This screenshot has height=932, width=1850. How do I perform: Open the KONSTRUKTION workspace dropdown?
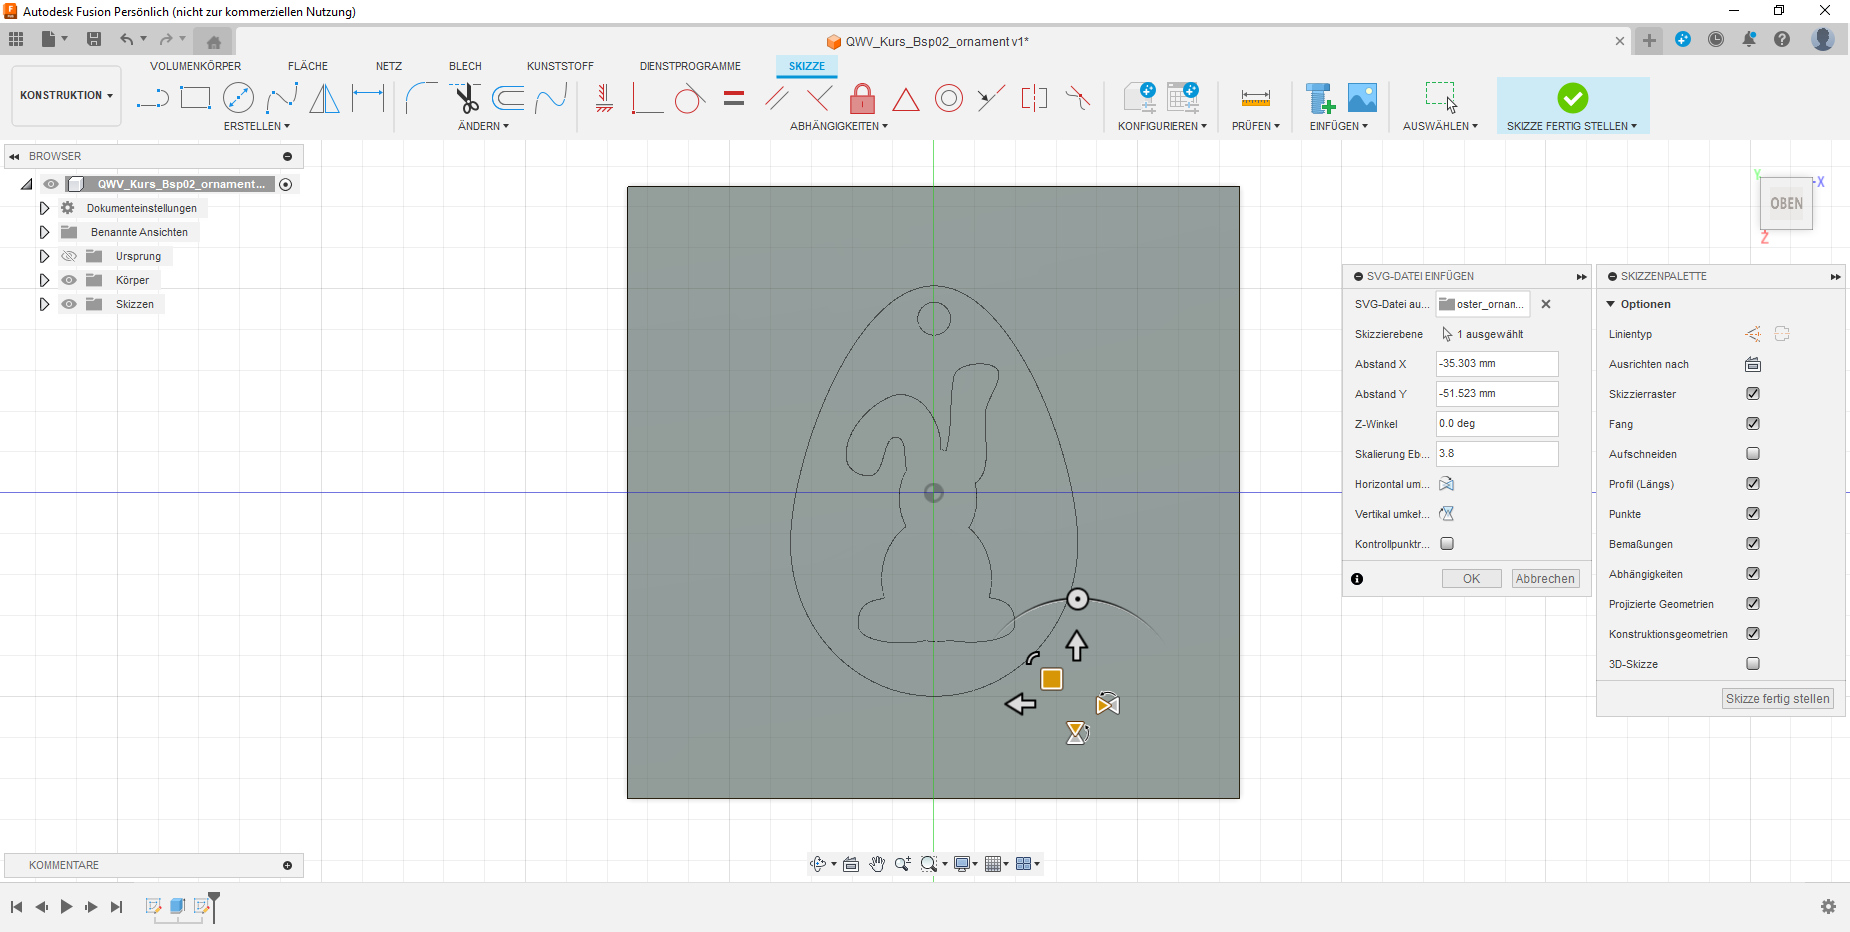(x=66, y=96)
